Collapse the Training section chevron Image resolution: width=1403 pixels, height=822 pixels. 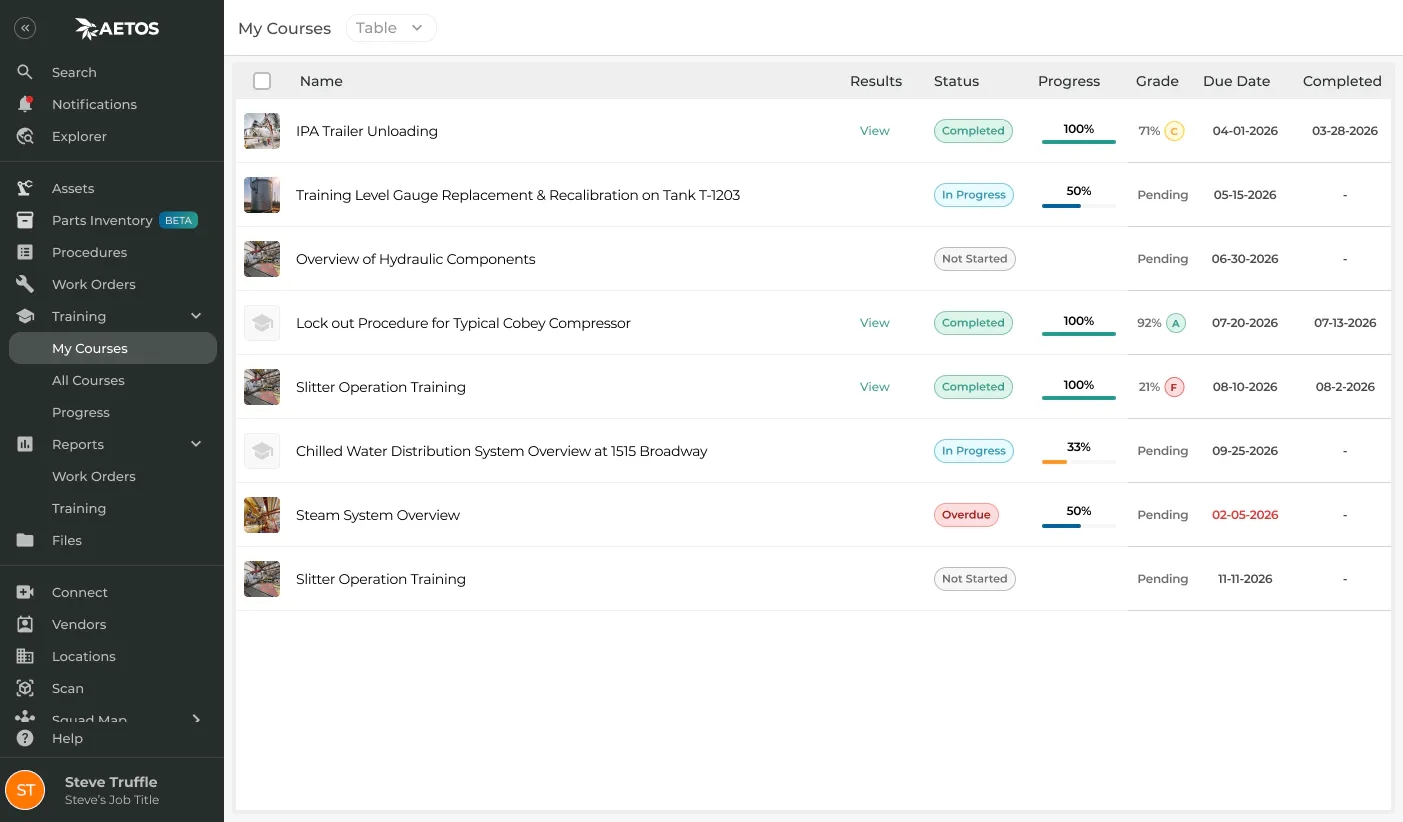[196, 316]
